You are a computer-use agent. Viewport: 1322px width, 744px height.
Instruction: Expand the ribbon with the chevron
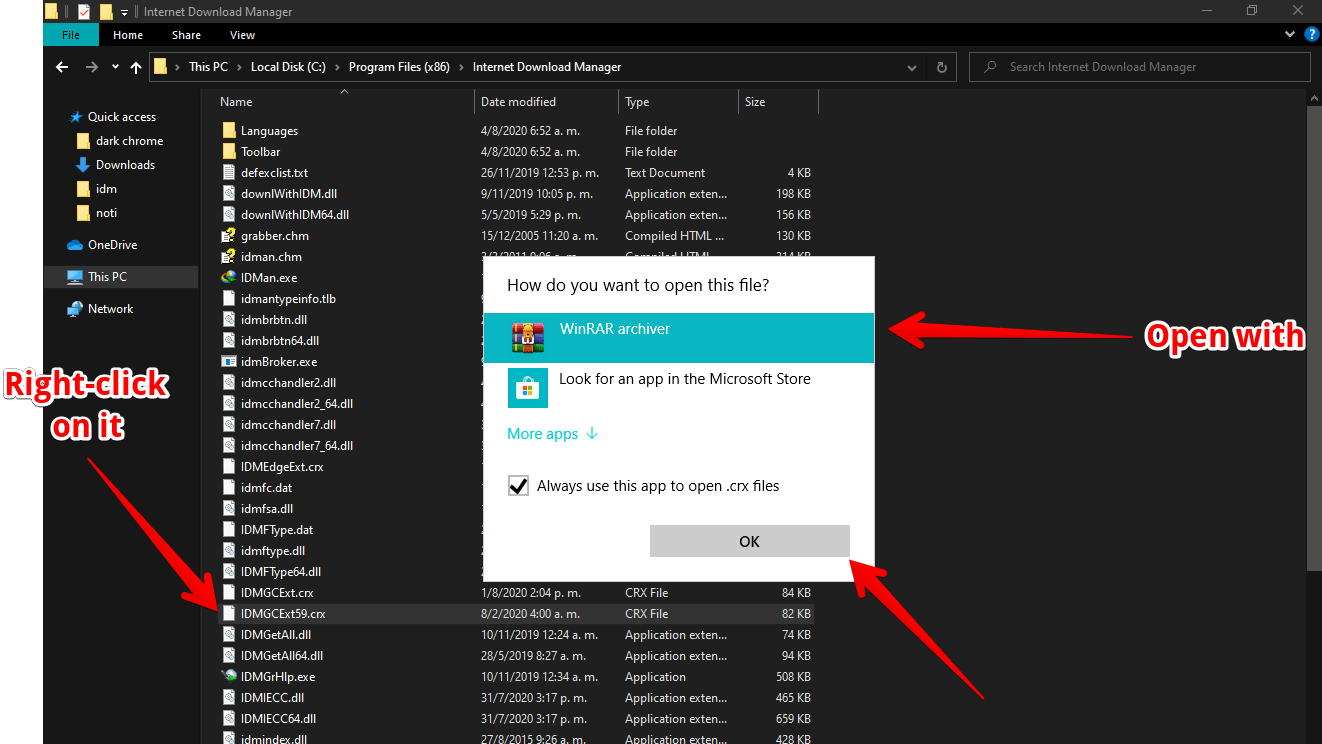click(1289, 35)
